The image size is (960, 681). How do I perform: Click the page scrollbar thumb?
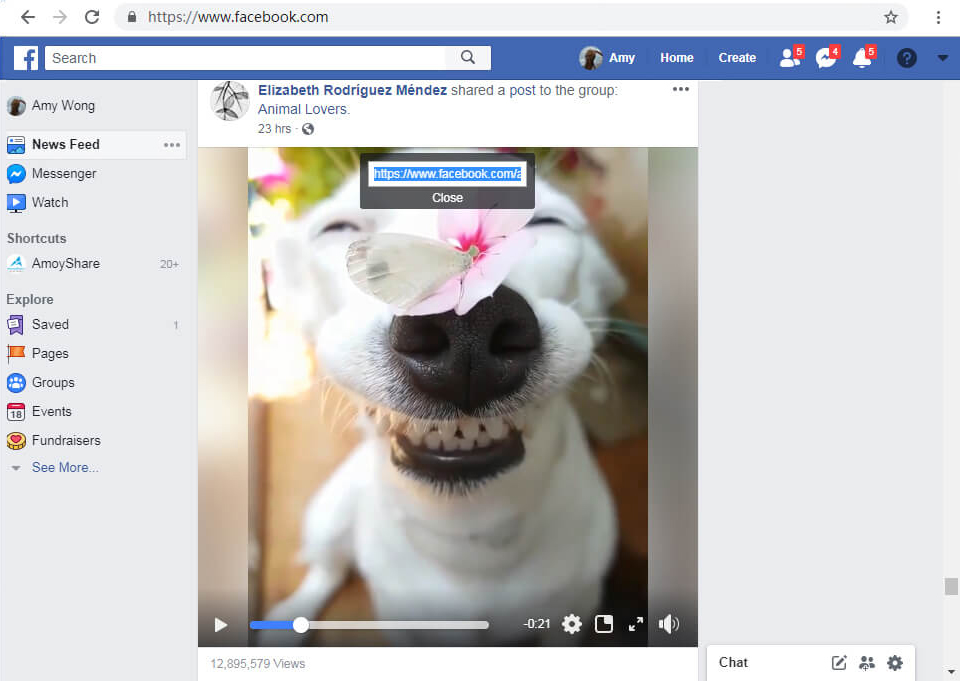coord(951,586)
